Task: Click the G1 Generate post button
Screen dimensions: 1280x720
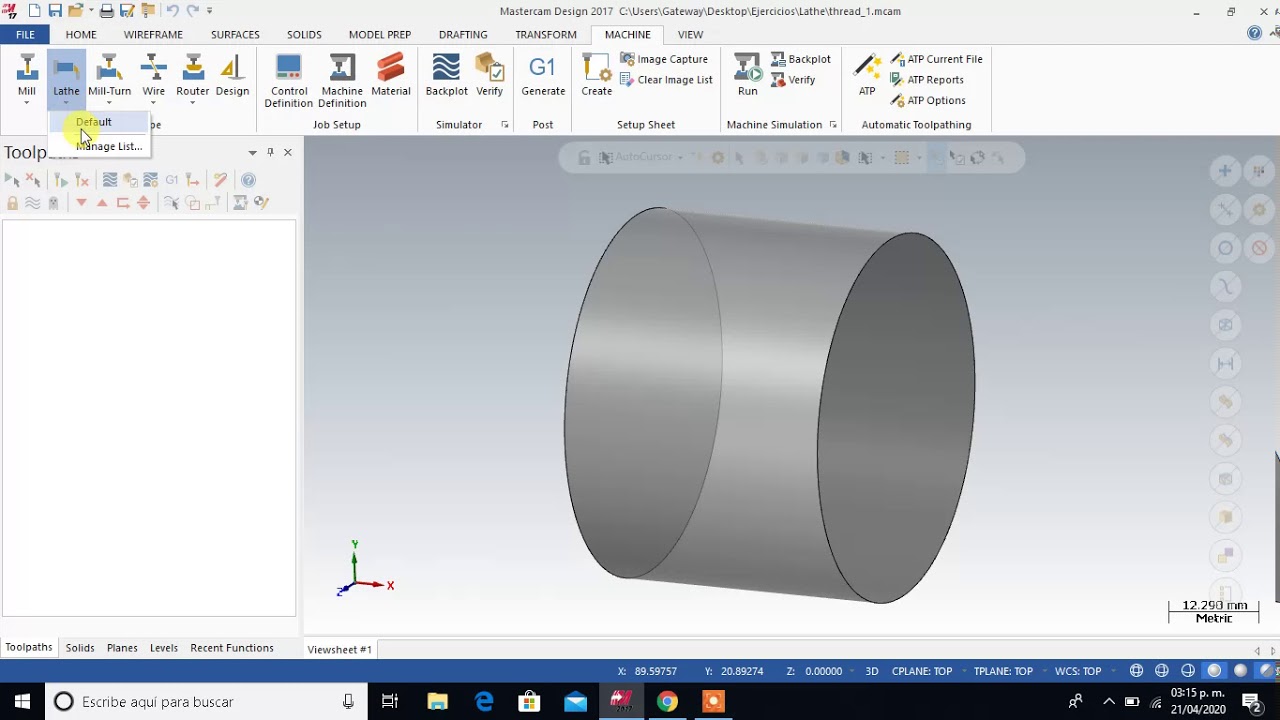Action: point(543,77)
